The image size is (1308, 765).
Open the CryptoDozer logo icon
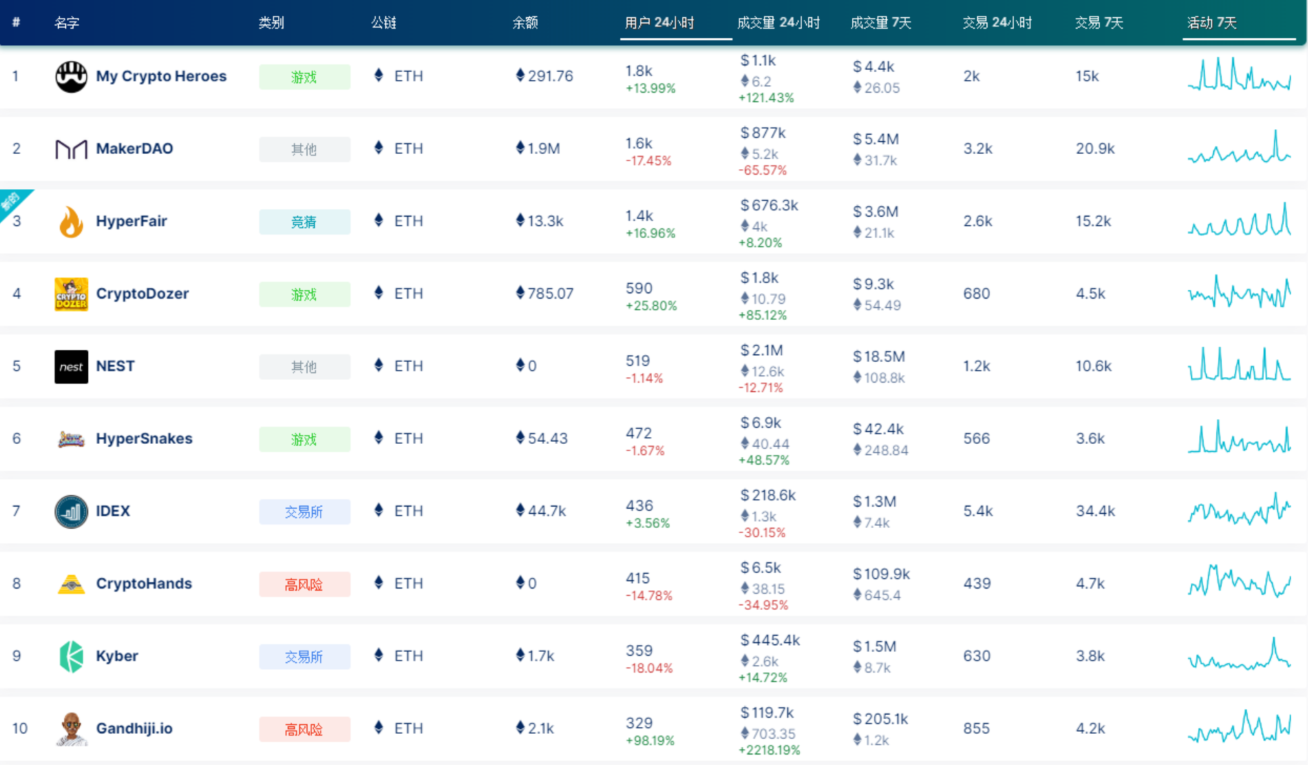coord(71,294)
